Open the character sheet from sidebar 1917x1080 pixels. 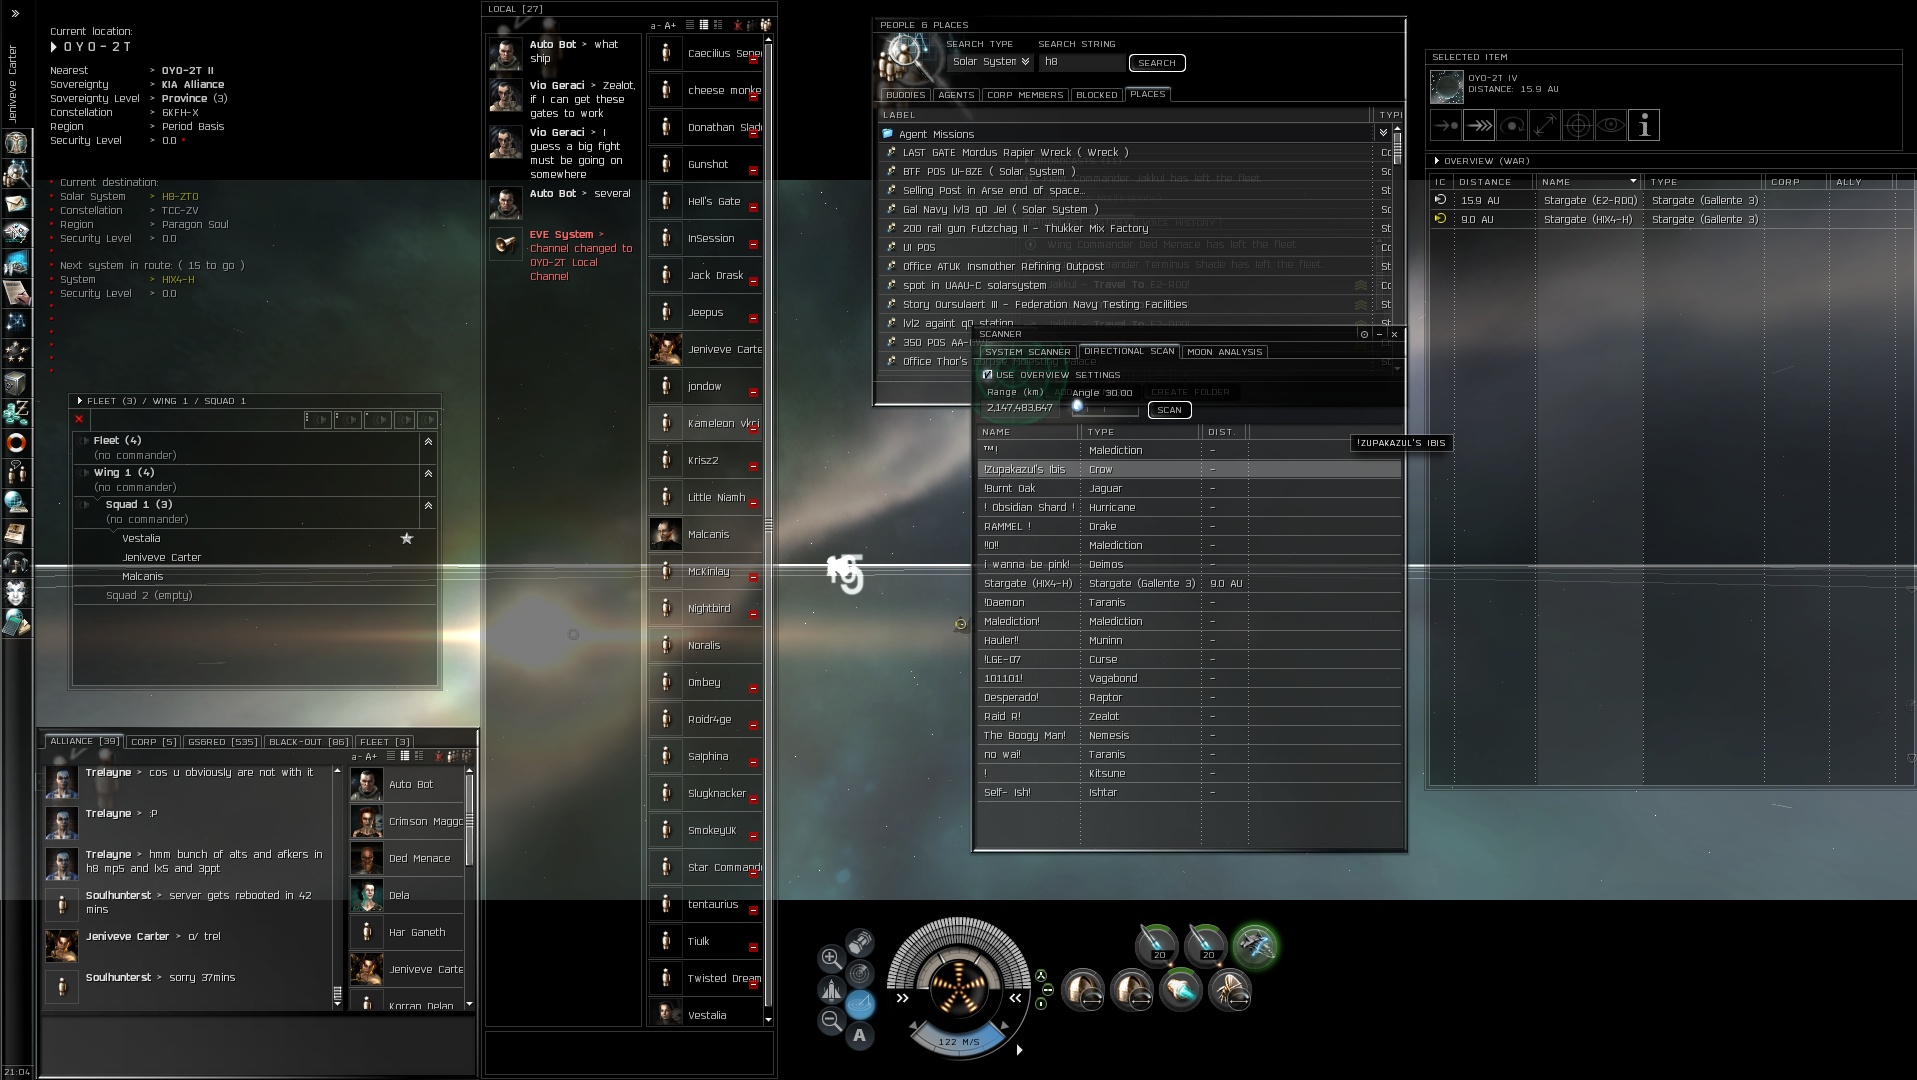[x=16, y=143]
